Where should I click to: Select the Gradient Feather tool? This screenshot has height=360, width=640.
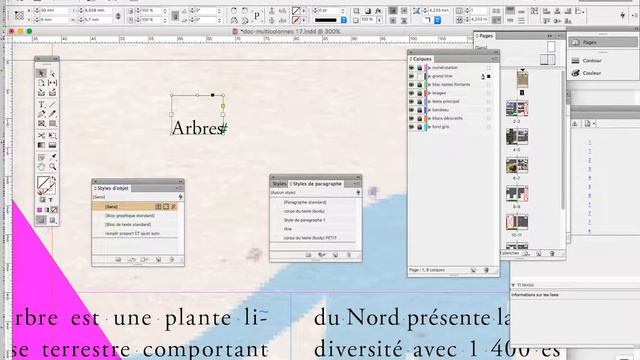pos(53,145)
